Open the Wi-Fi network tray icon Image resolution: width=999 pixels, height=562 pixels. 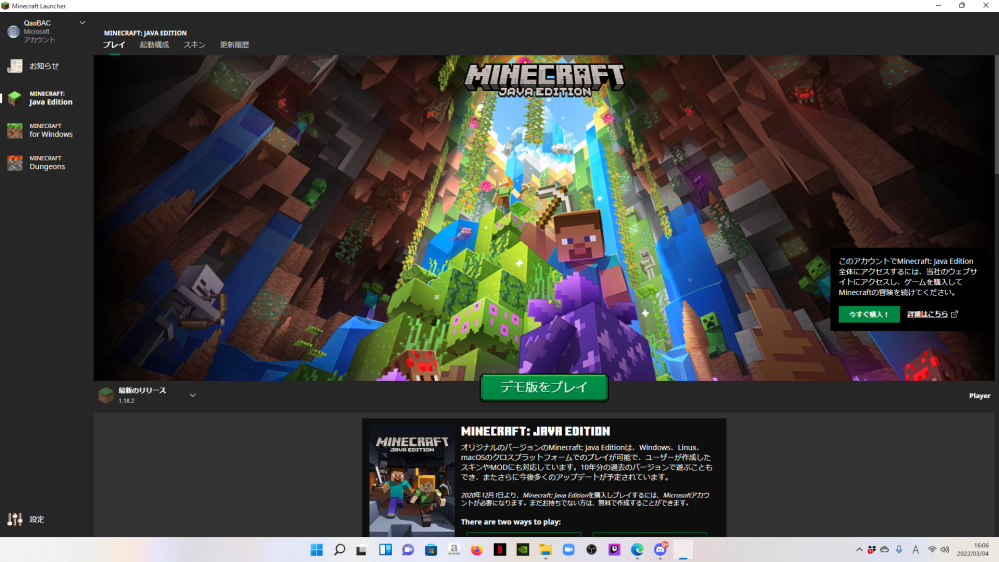pyautogui.click(x=932, y=550)
